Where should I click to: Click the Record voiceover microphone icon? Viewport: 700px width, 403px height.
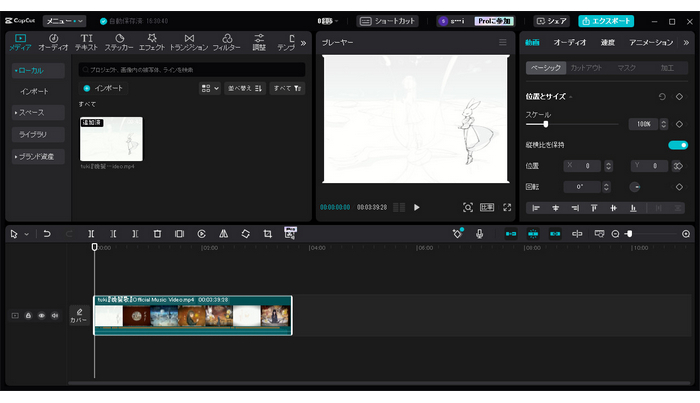[x=479, y=234]
